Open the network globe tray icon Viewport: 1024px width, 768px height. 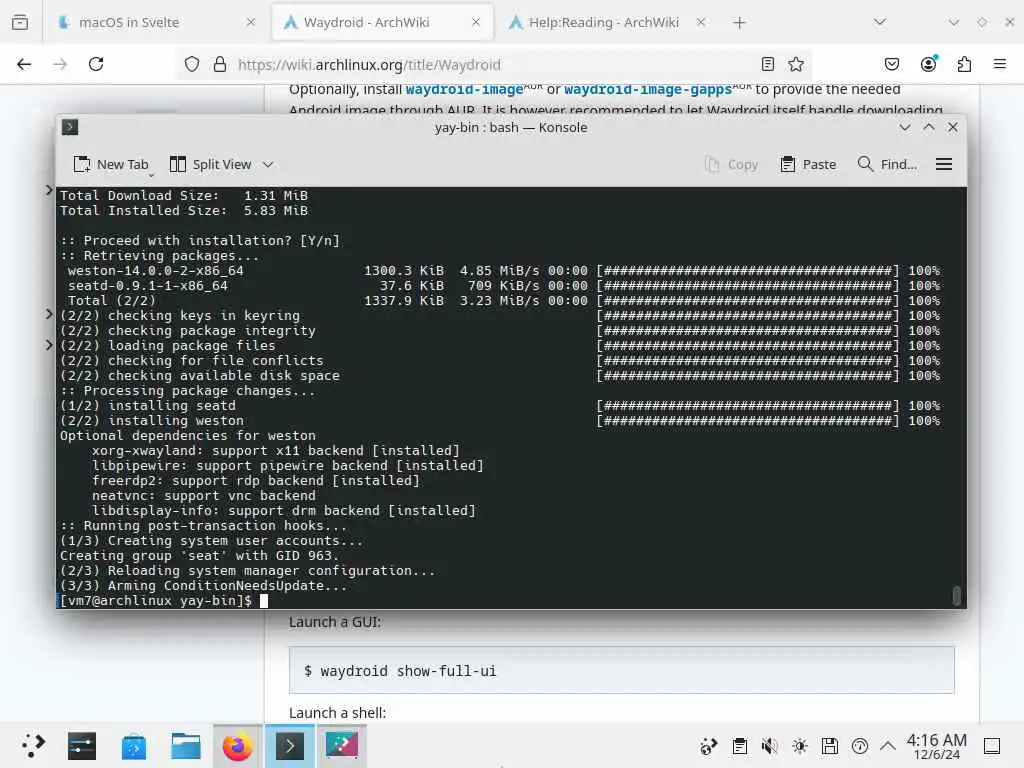click(x=709, y=746)
